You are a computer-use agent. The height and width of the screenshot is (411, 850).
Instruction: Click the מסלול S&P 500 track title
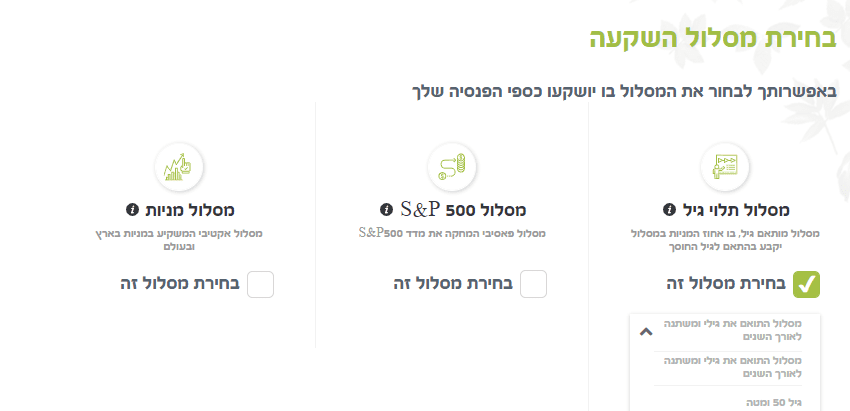pos(463,210)
